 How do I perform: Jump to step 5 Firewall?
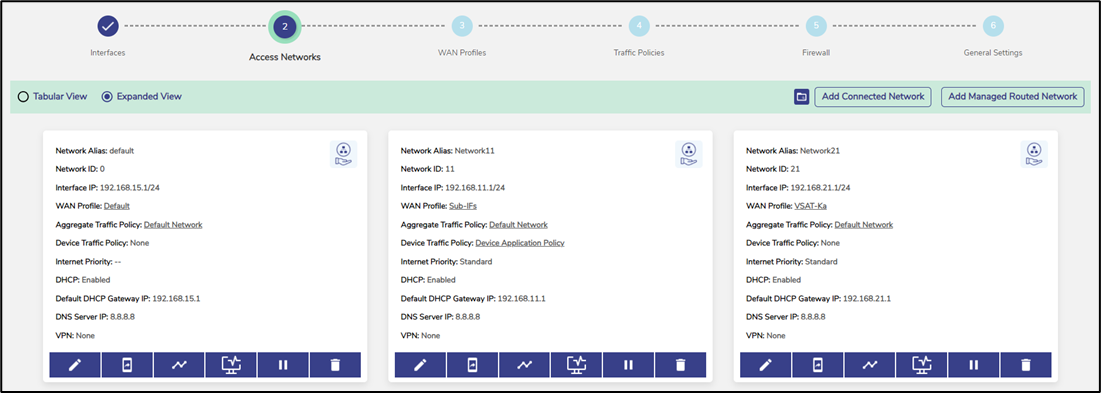[816, 26]
